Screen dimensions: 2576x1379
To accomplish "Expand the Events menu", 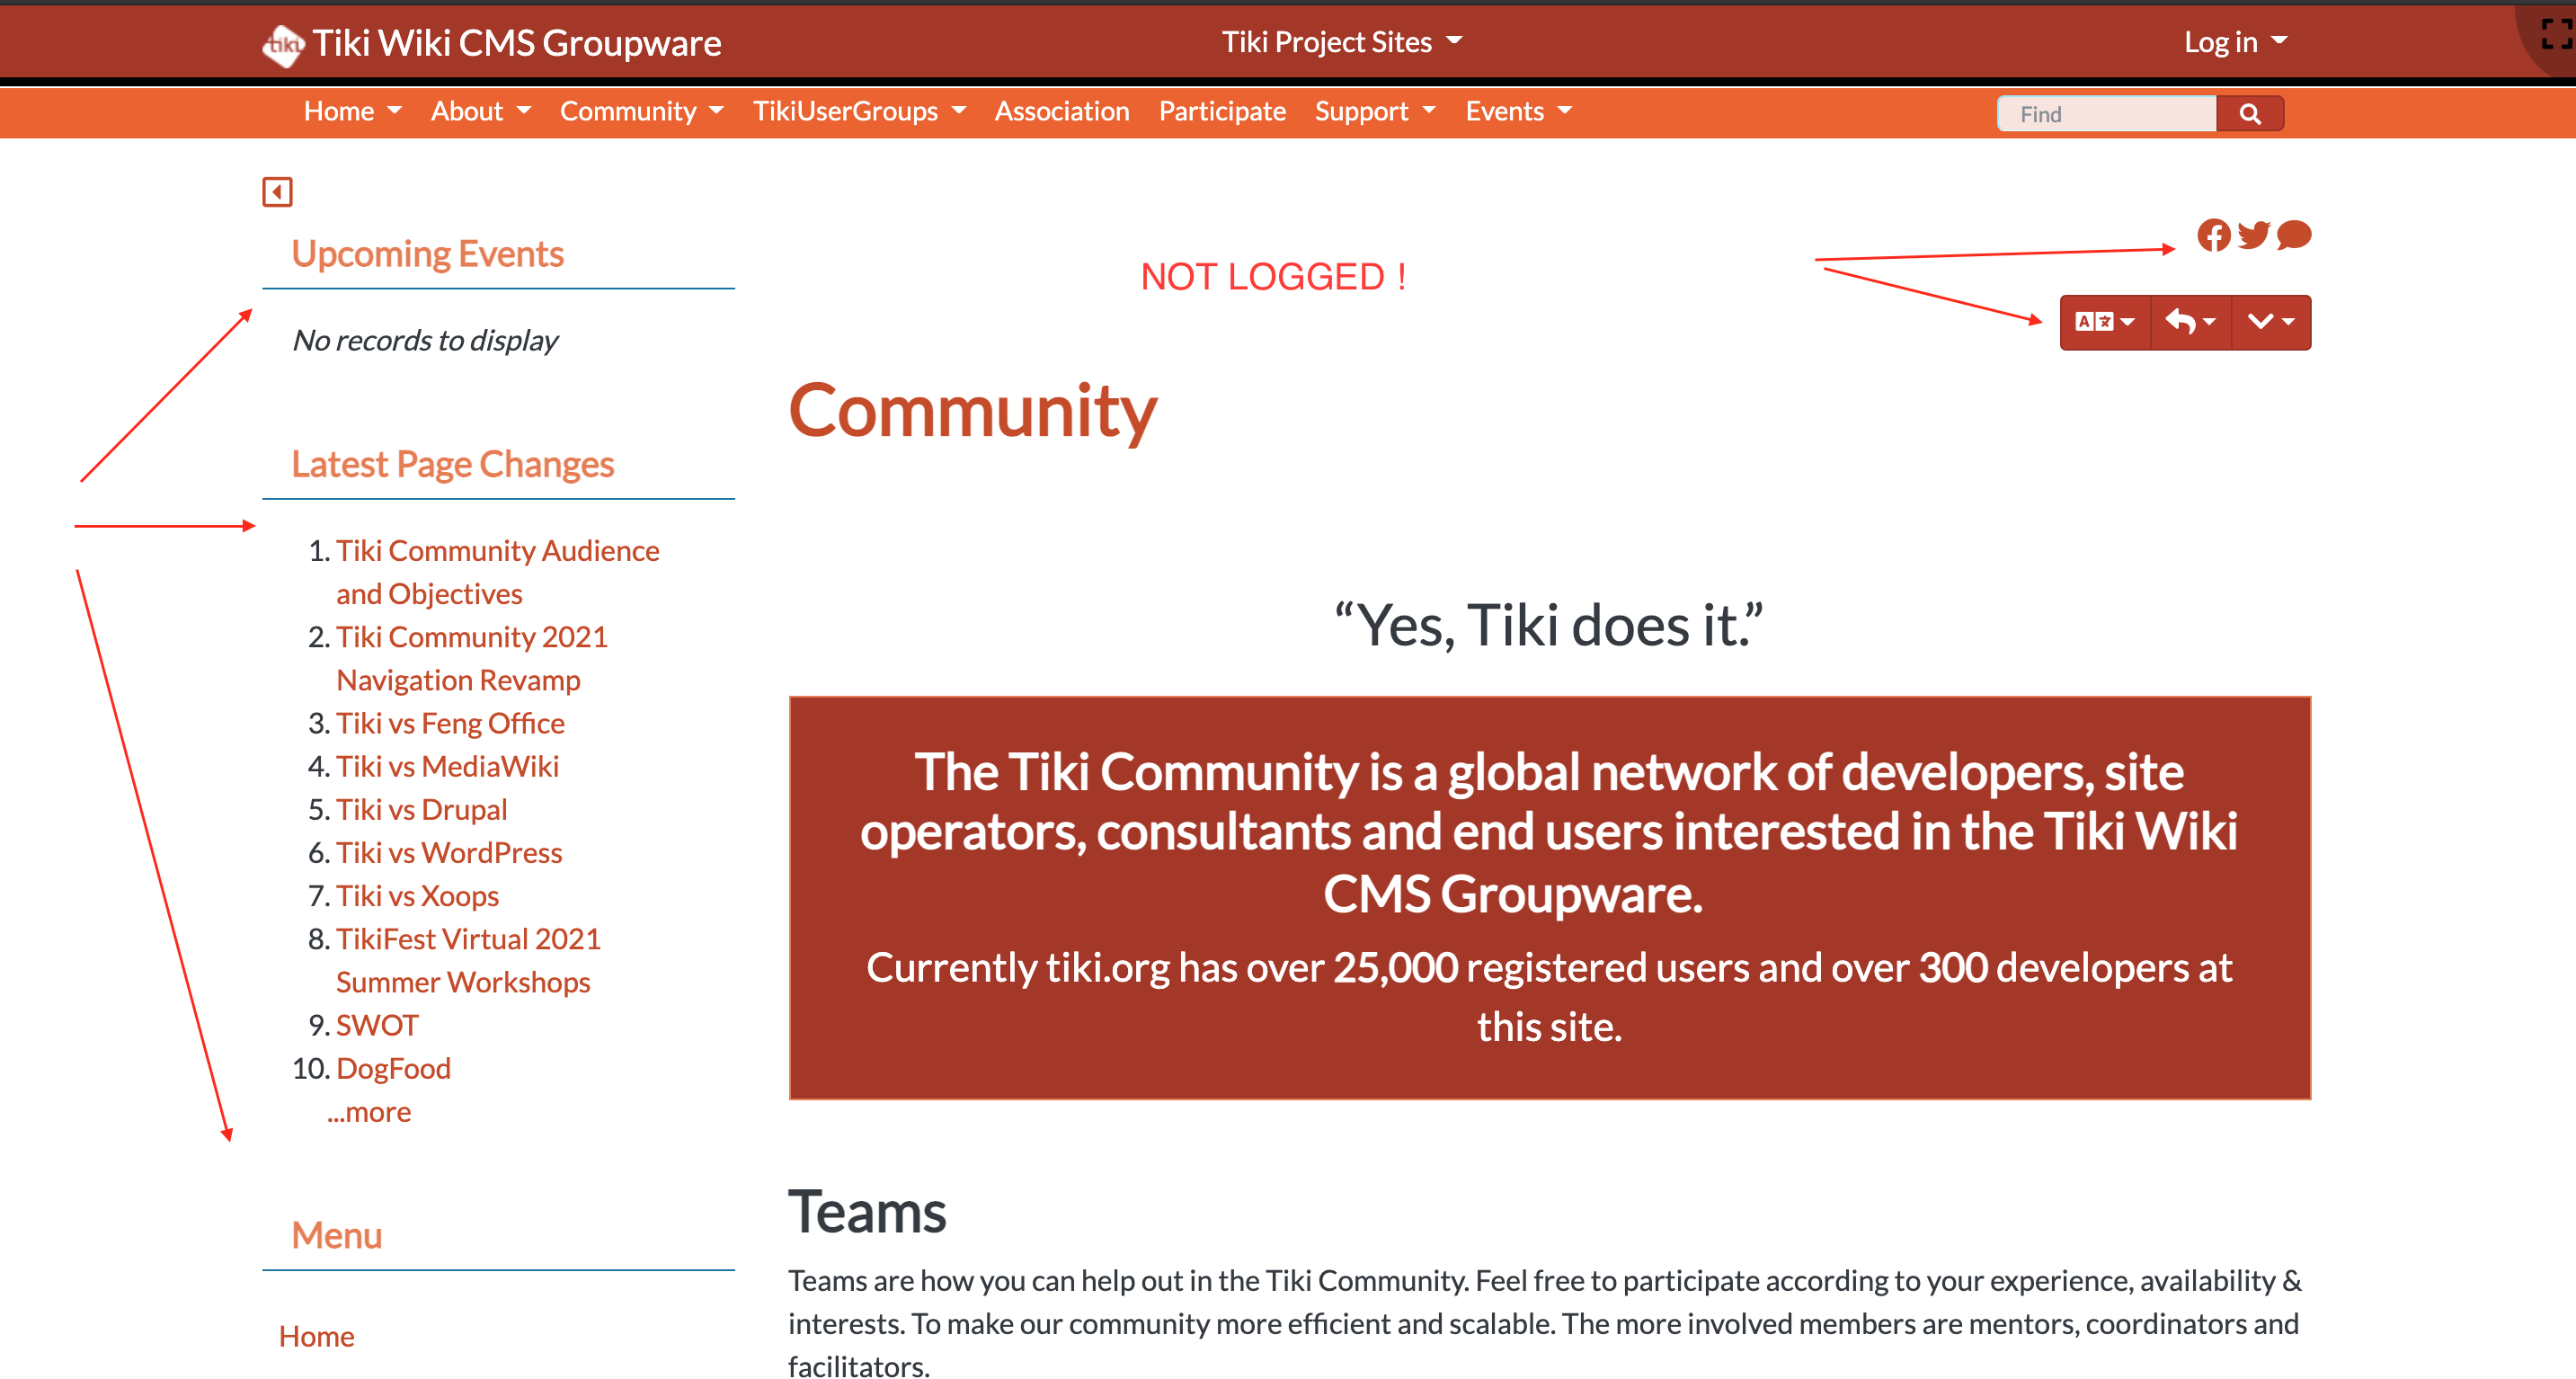I will click(1518, 111).
